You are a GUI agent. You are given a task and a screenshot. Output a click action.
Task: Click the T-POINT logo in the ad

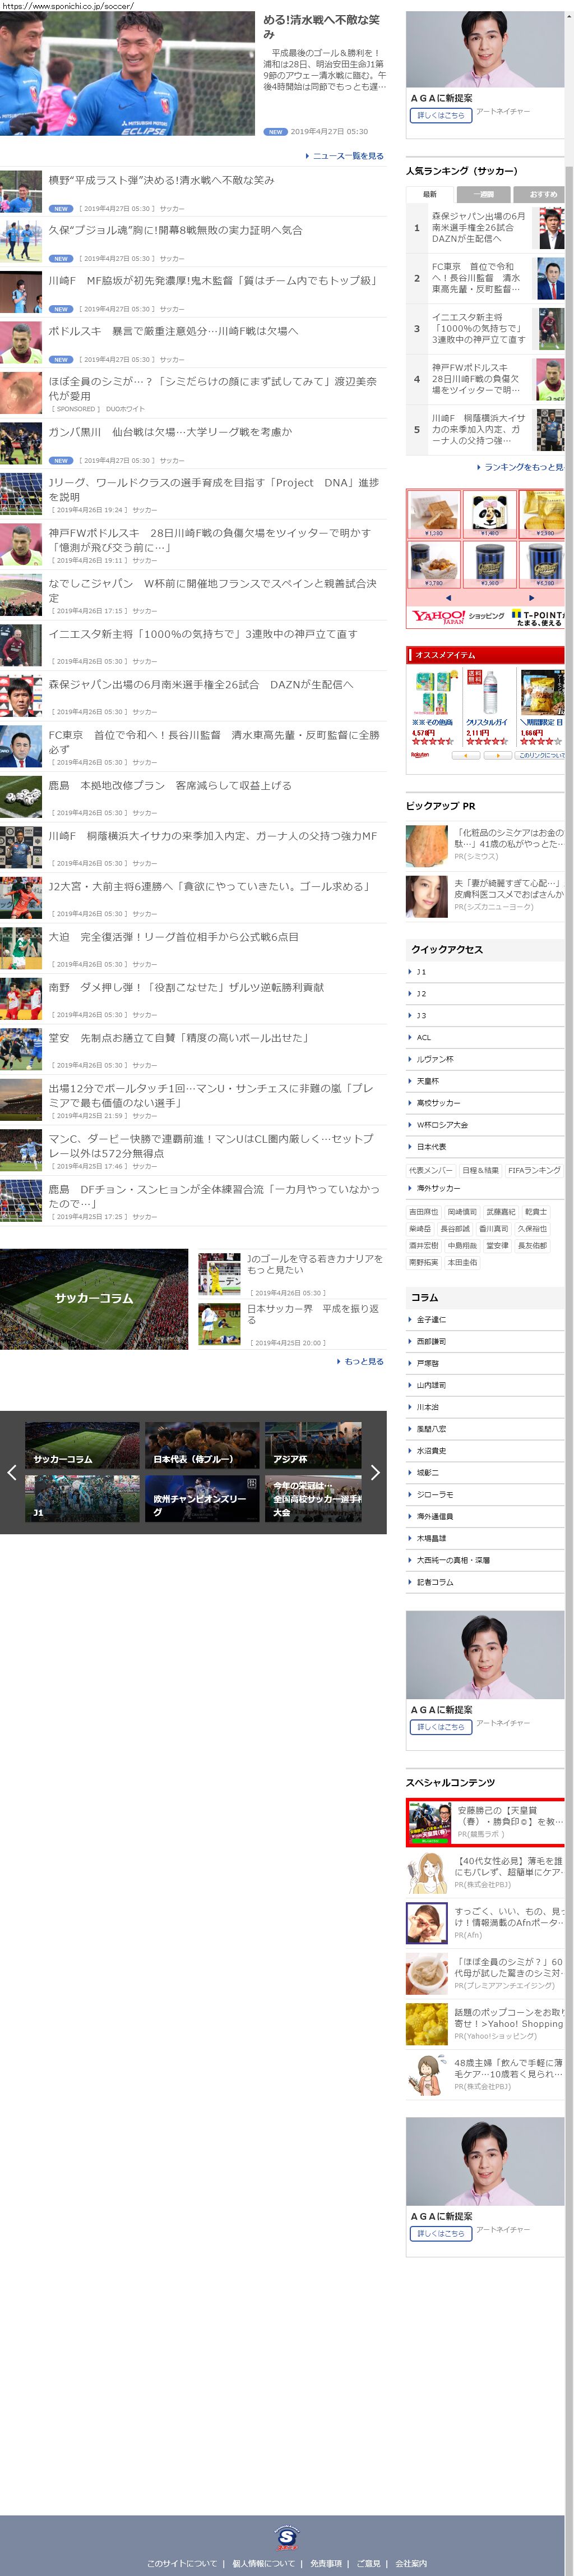[538, 617]
